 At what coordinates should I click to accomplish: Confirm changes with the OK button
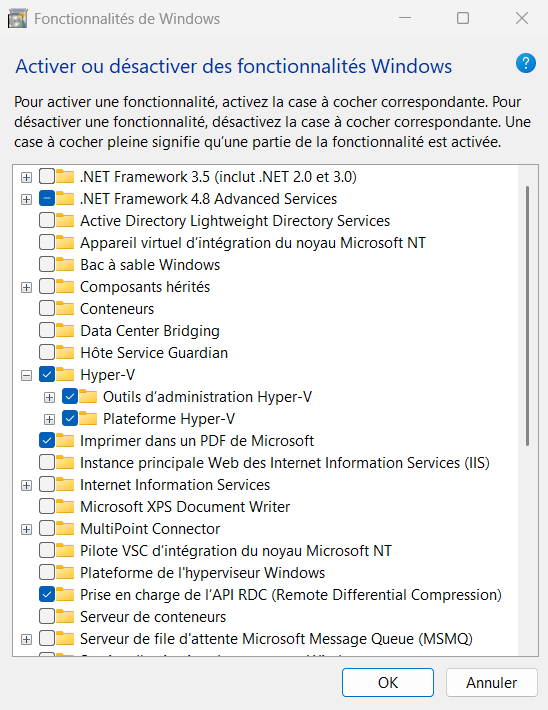pyautogui.click(x=388, y=682)
